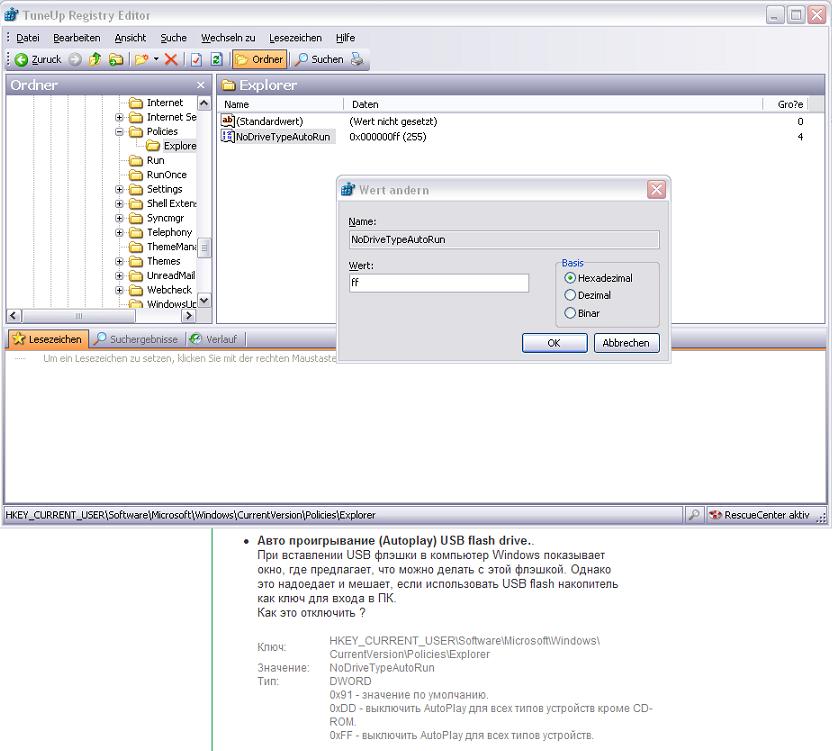Select the Explorer key under Policies
This screenshot has width=832, height=751.
pos(179,146)
